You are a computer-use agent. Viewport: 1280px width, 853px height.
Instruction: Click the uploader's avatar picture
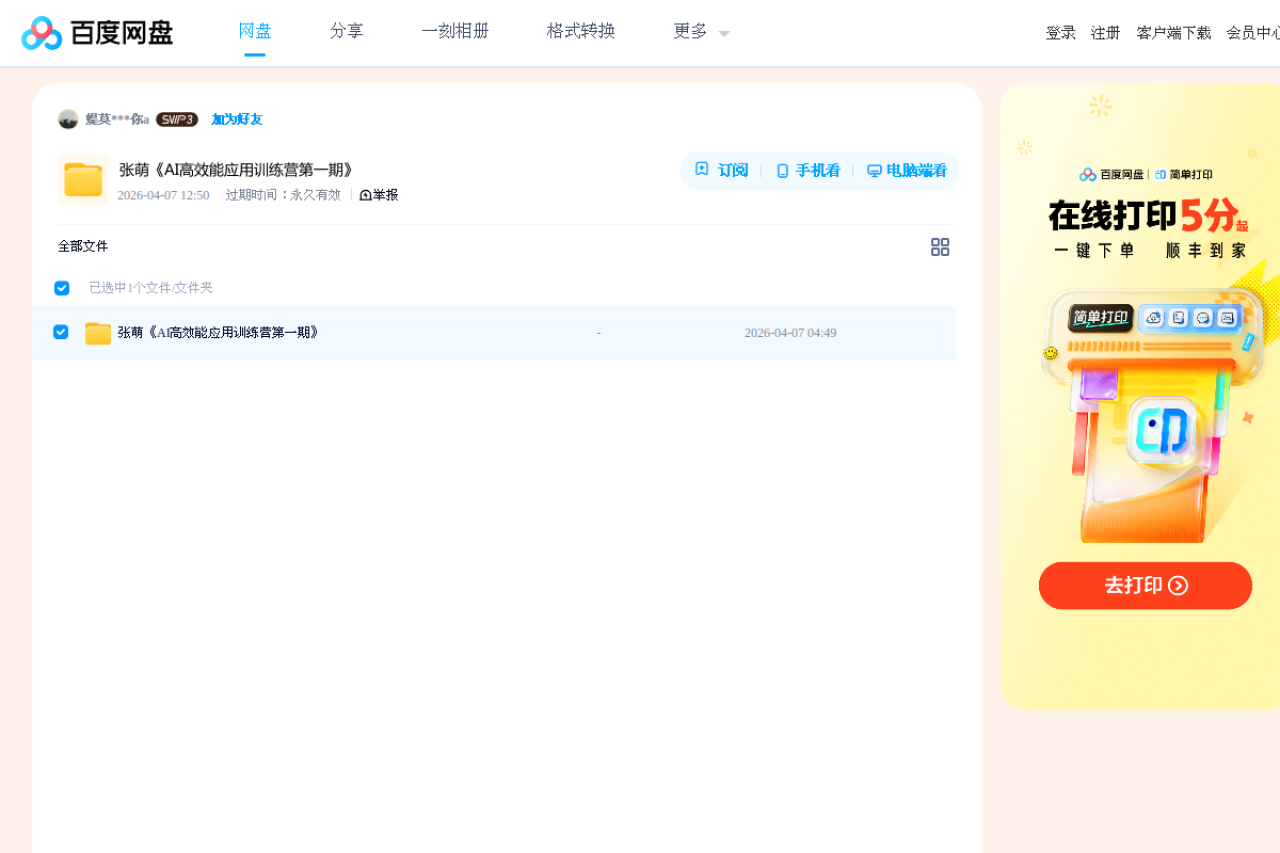70,119
